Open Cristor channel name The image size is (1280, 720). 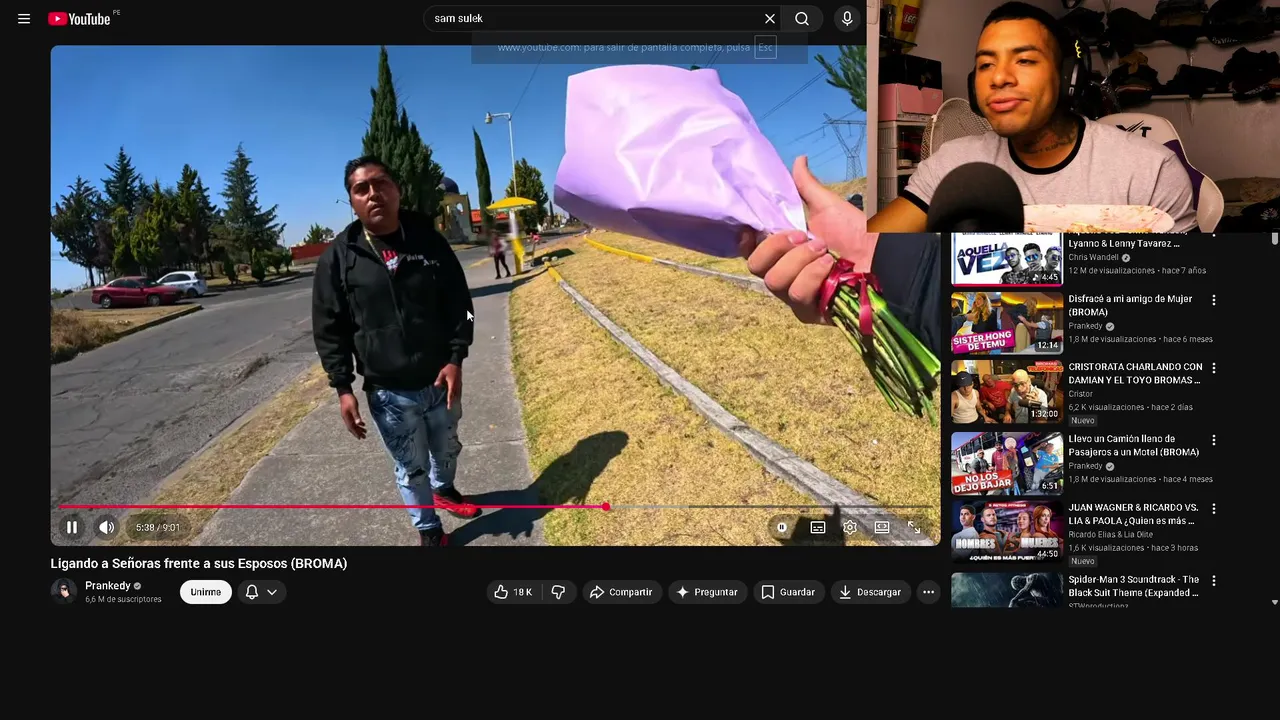[1080, 394]
